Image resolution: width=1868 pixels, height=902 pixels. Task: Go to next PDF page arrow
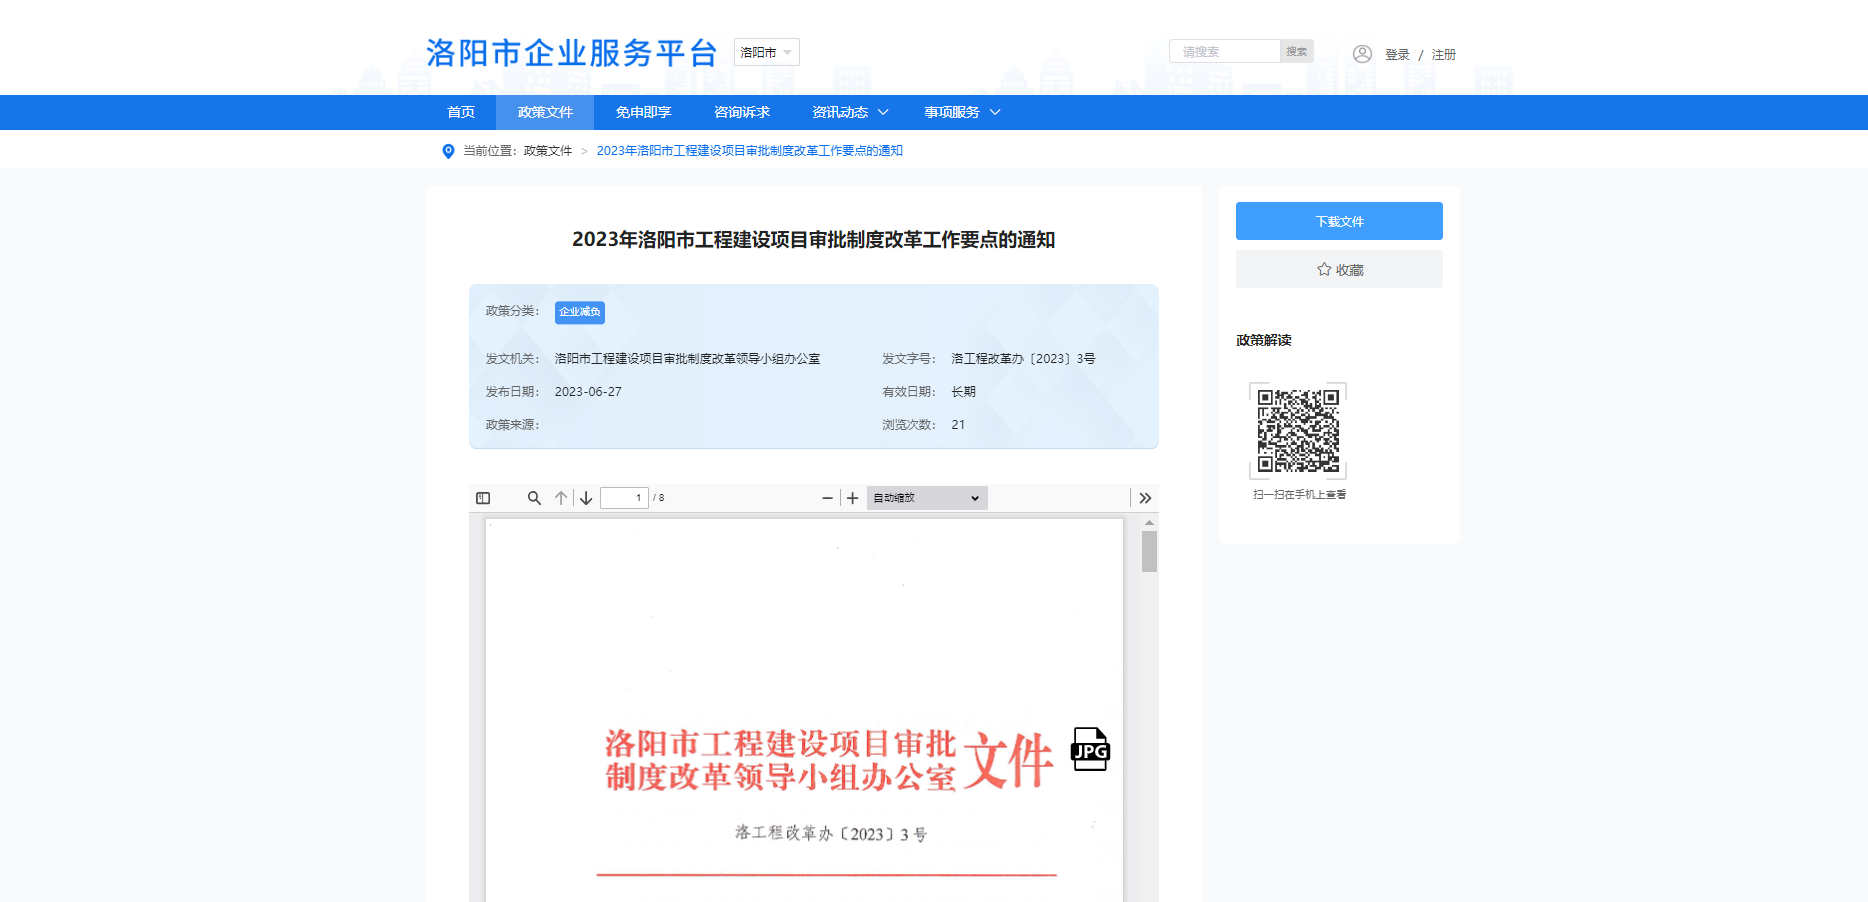coord(586,498)
